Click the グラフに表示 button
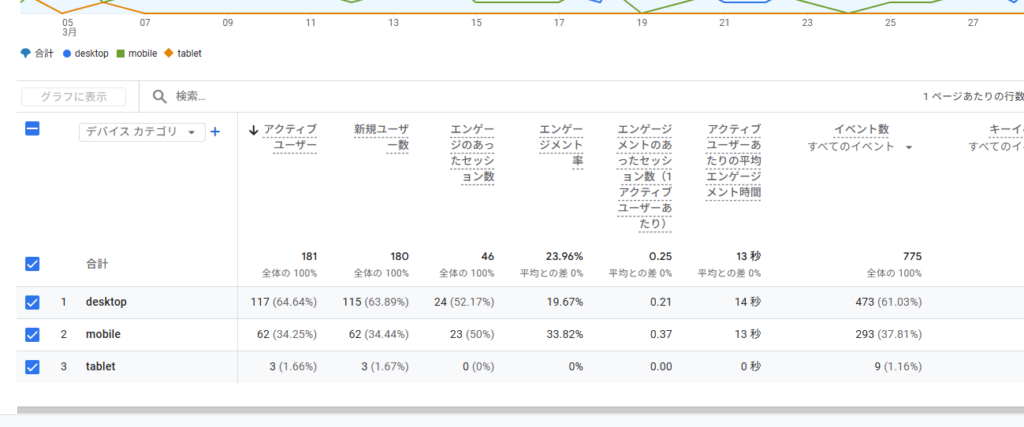Image resolution: width=1024 pixels, height=427 pixels. pyautogui.click(x=73, y=97)
